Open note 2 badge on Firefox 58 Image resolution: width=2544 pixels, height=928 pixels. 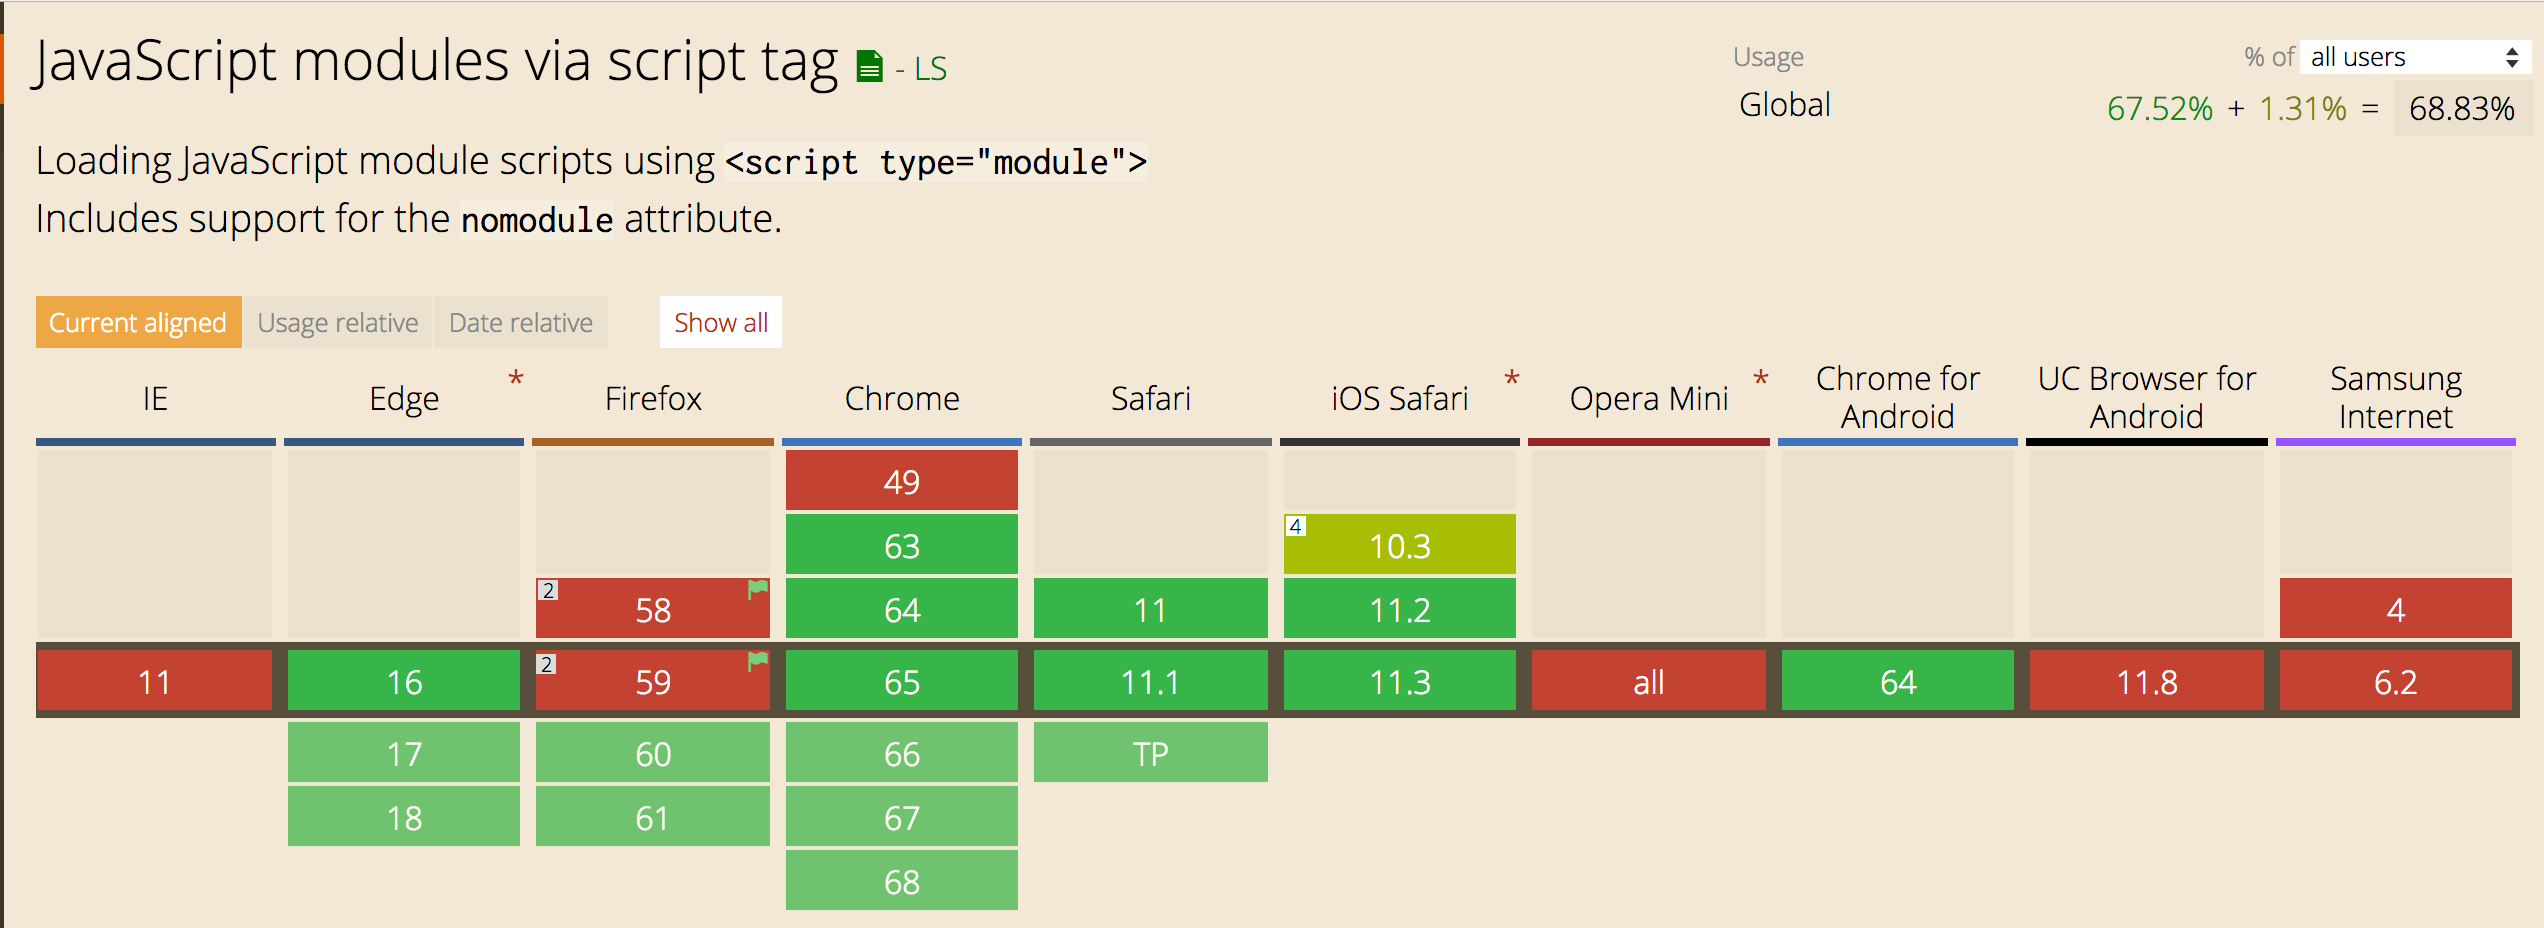coord(547,590)
